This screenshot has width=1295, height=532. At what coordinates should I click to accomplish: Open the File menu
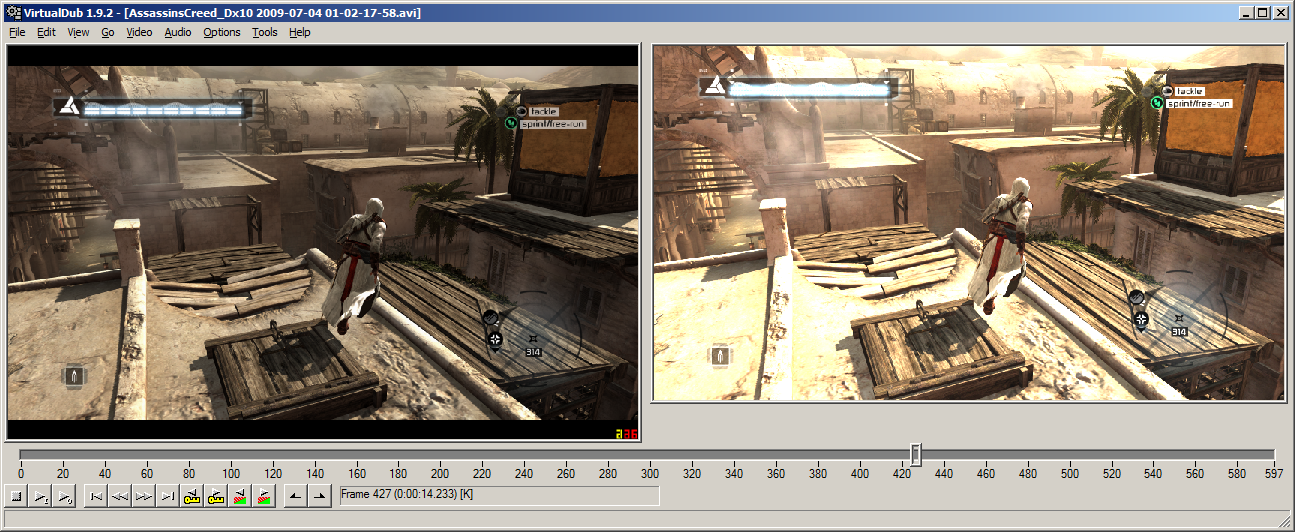tap(17, 32)
